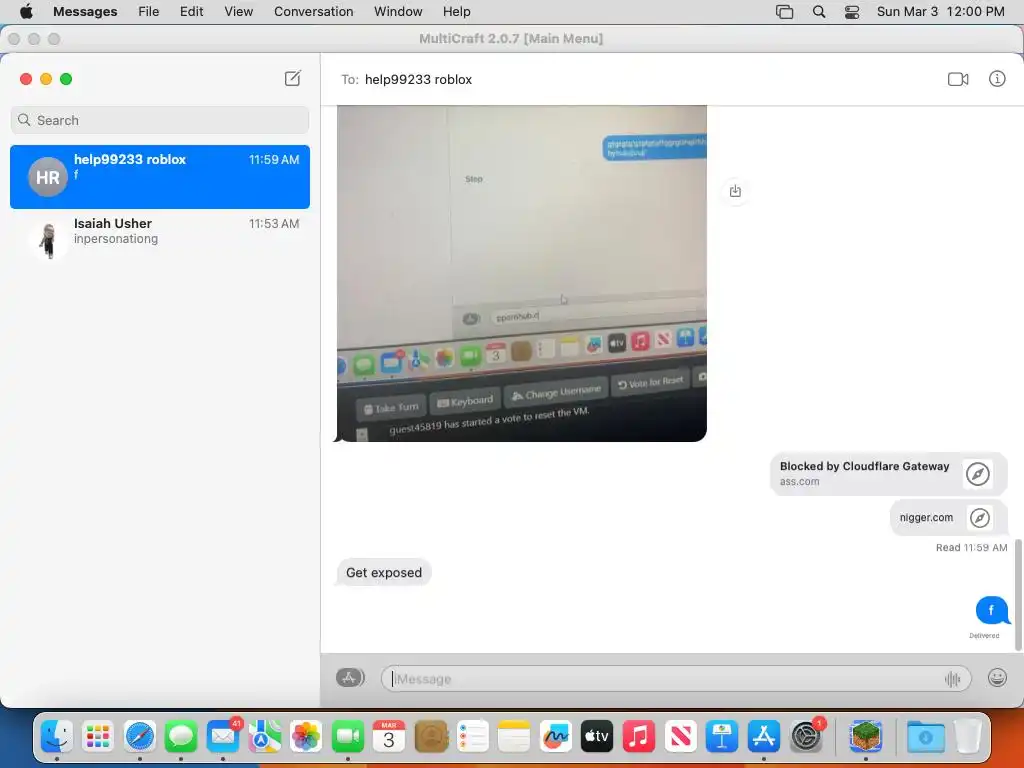Viewport: 1024px width, 768px height.
Task: Open conversation details info button
Action: 997,79
